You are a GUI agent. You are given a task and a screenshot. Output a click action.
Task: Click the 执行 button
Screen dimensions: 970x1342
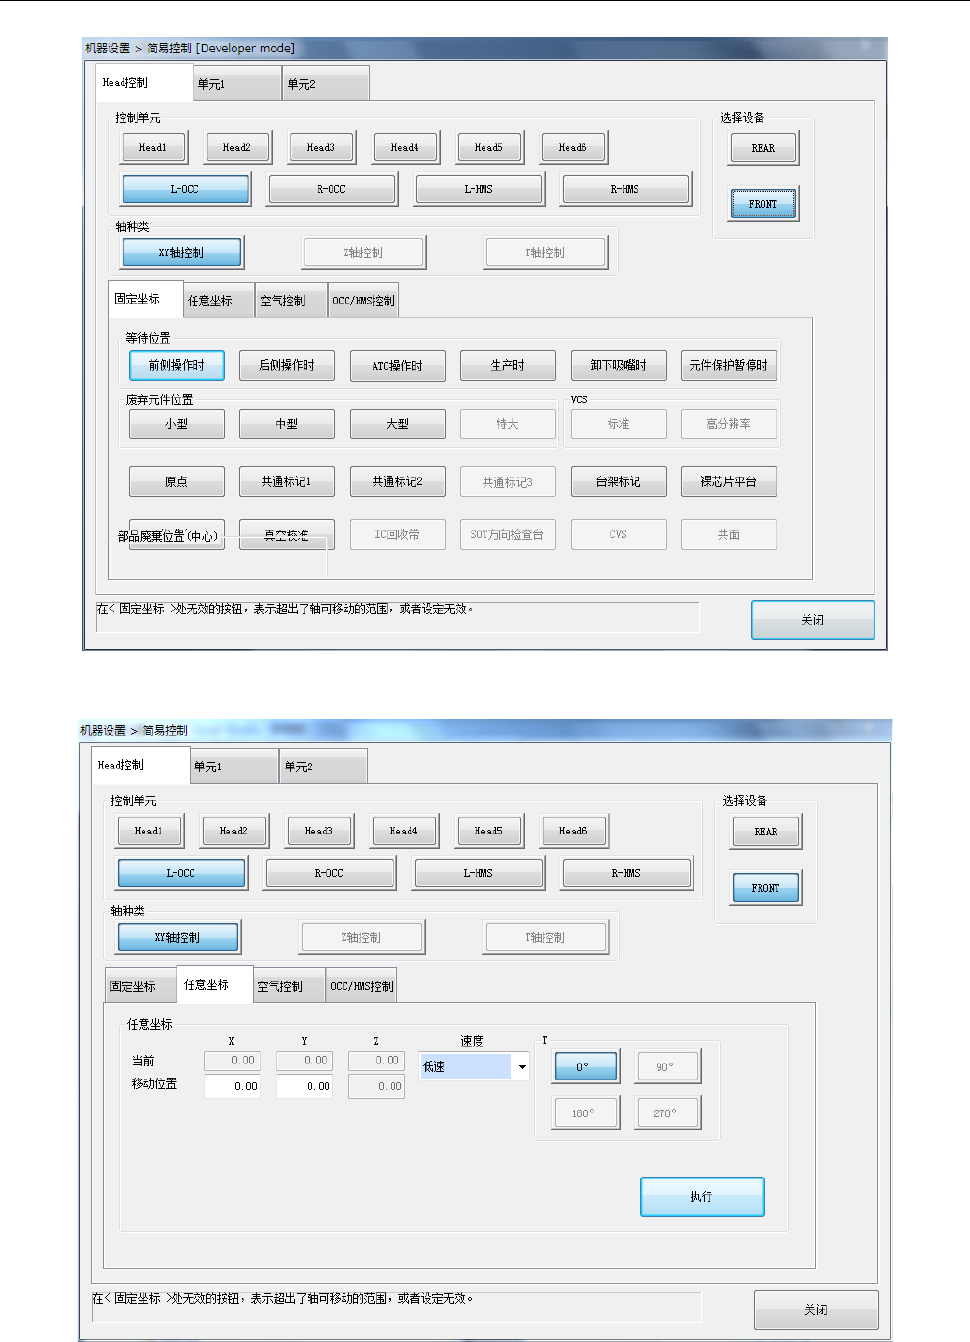click(702, 1197)
